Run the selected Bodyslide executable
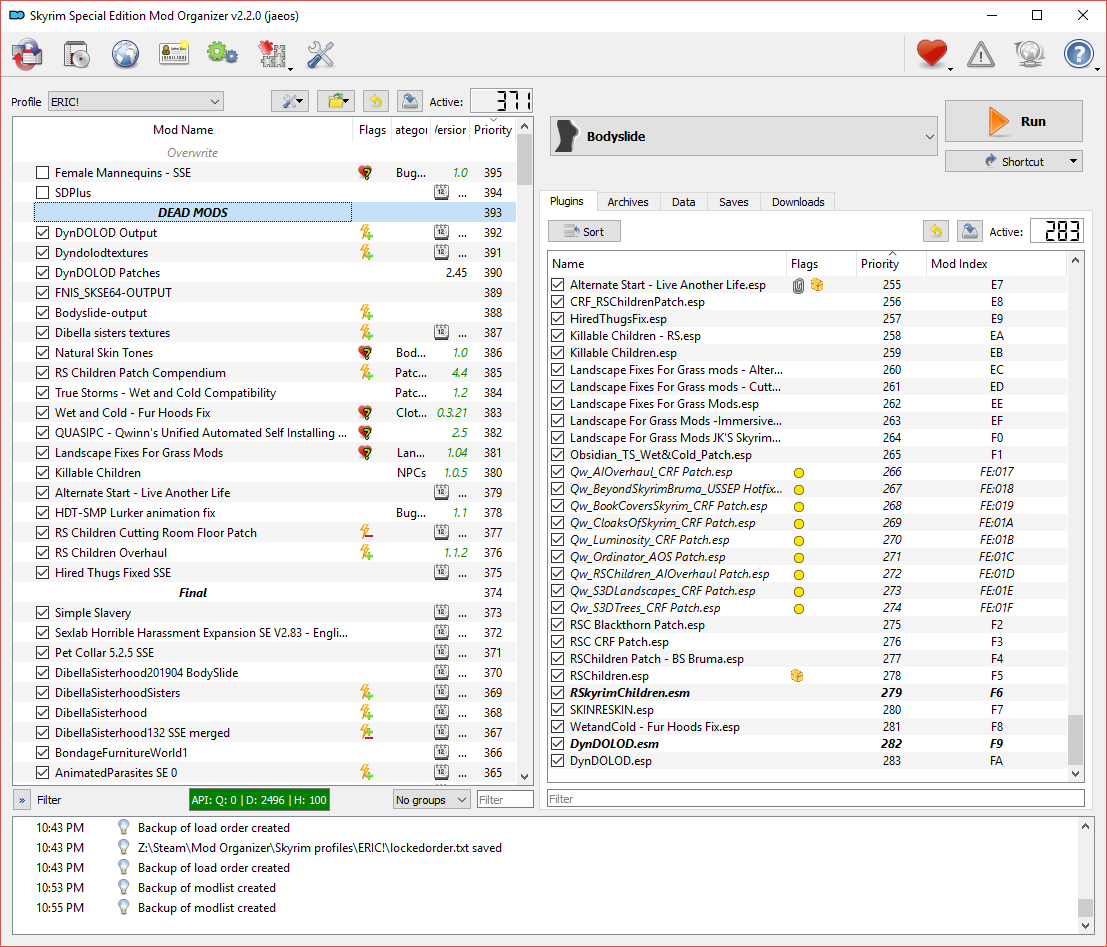Image resolution: width=1107 pixels, height=947 pixels. pyautogui.click(x=1013, y=121)
